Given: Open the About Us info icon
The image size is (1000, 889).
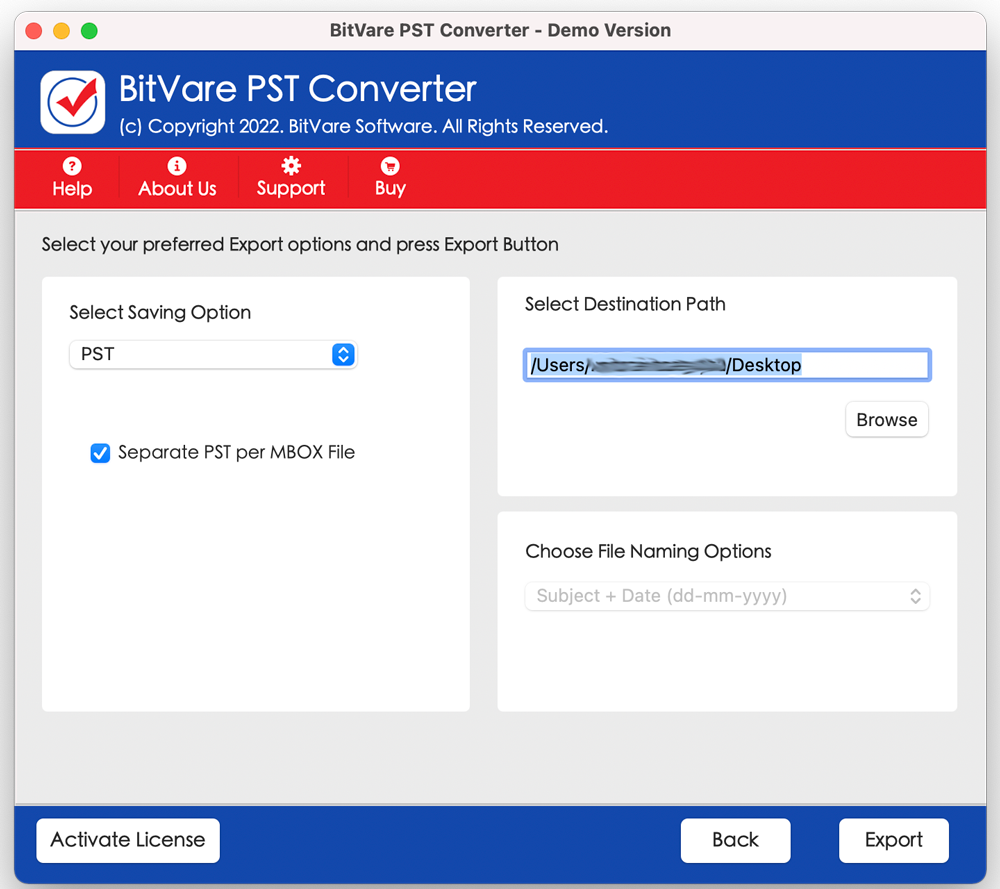Looking at the screenshot, I should 177,166.
